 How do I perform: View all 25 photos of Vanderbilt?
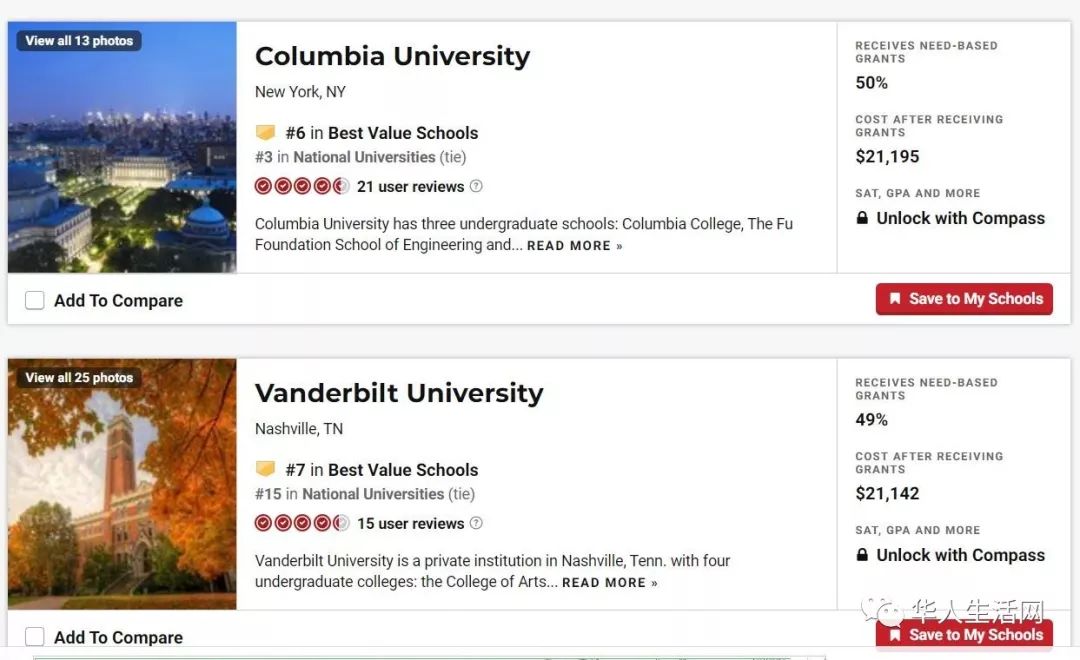point(79,378)
